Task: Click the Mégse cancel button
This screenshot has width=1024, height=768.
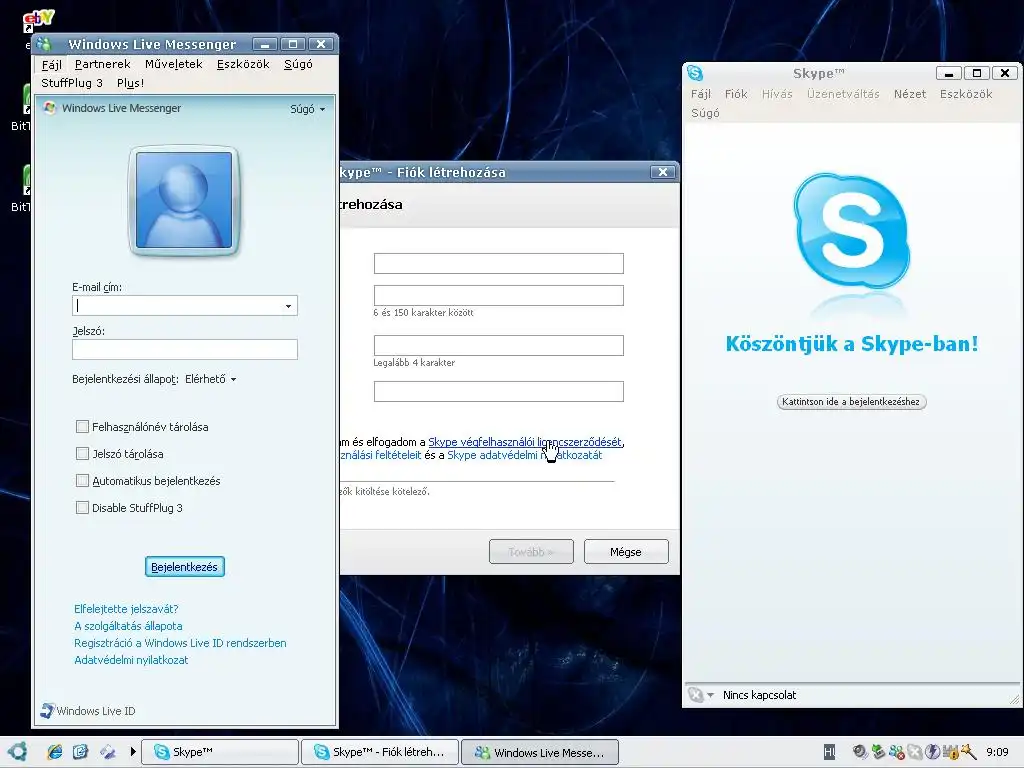Action: (626, 552)
